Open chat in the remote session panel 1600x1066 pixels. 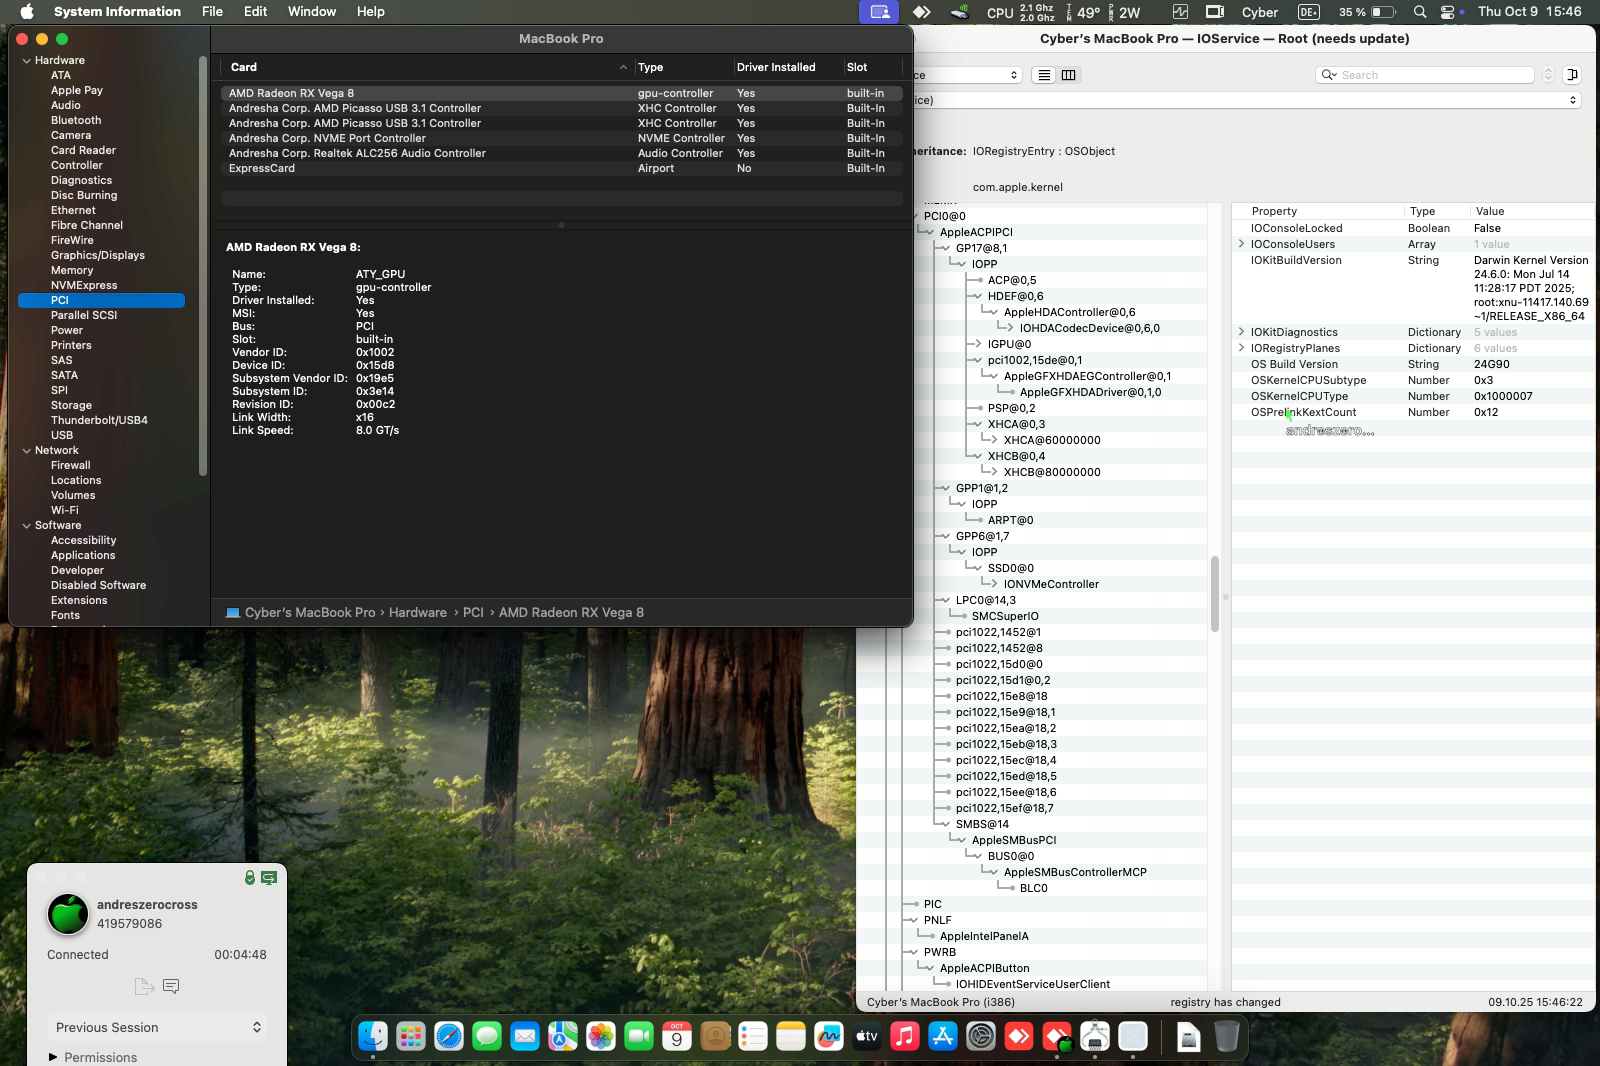[x=171, y=987]
